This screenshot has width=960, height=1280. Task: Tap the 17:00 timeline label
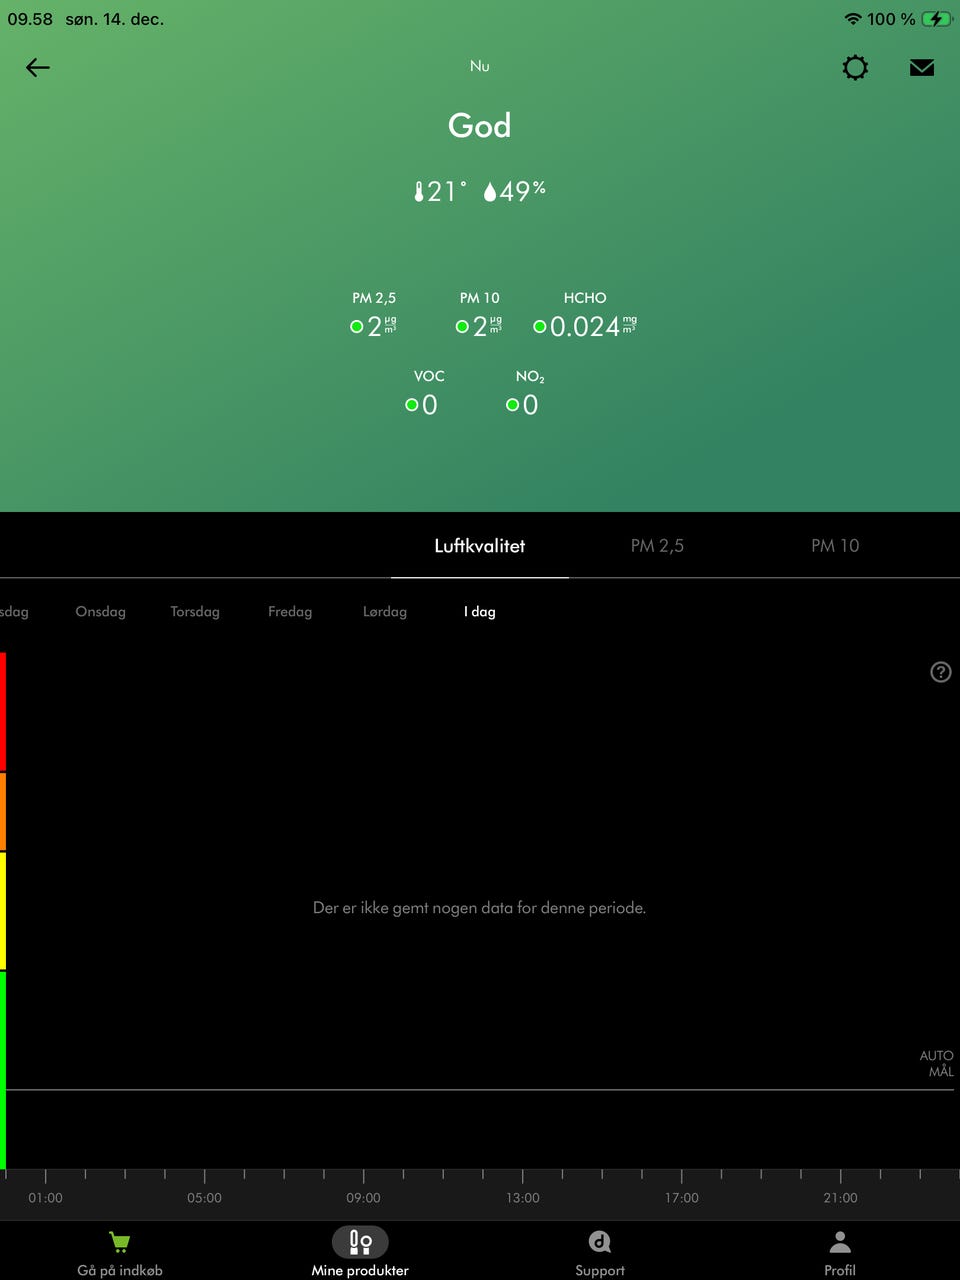click(681, 1197)
